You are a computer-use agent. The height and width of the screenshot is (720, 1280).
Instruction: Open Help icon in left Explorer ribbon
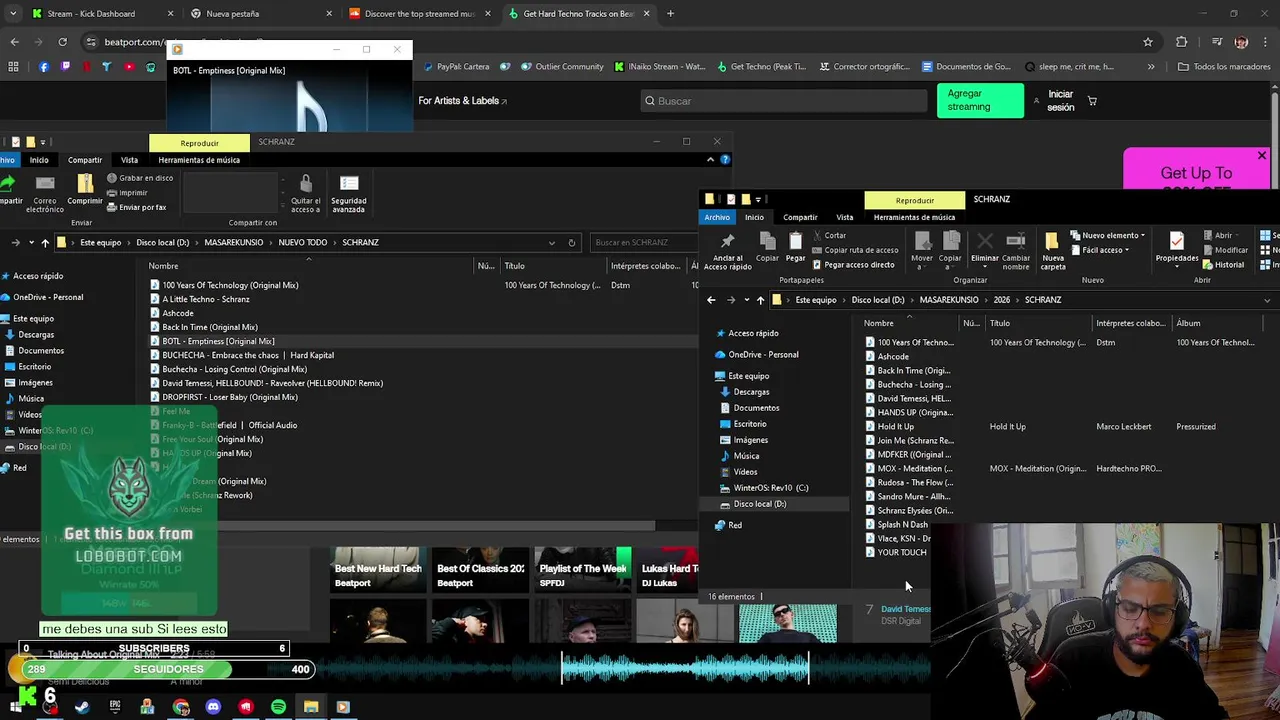point(725,160)
